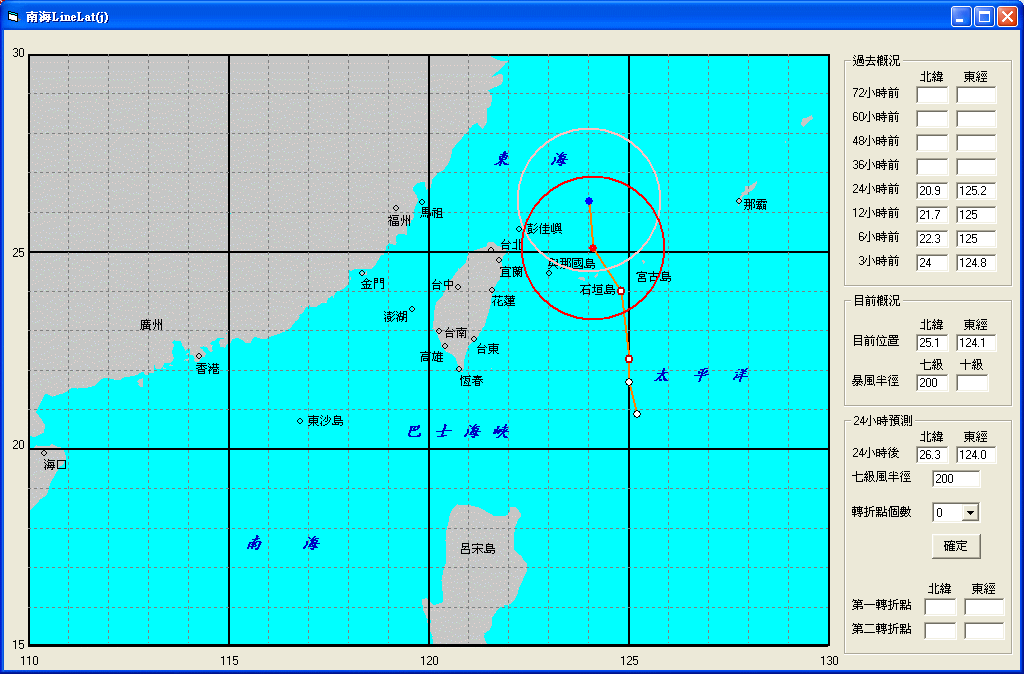Click the 海口 label on the map
Viewport: 1024px width, 674px height.
pyautogui.click(x=55, y=465)
